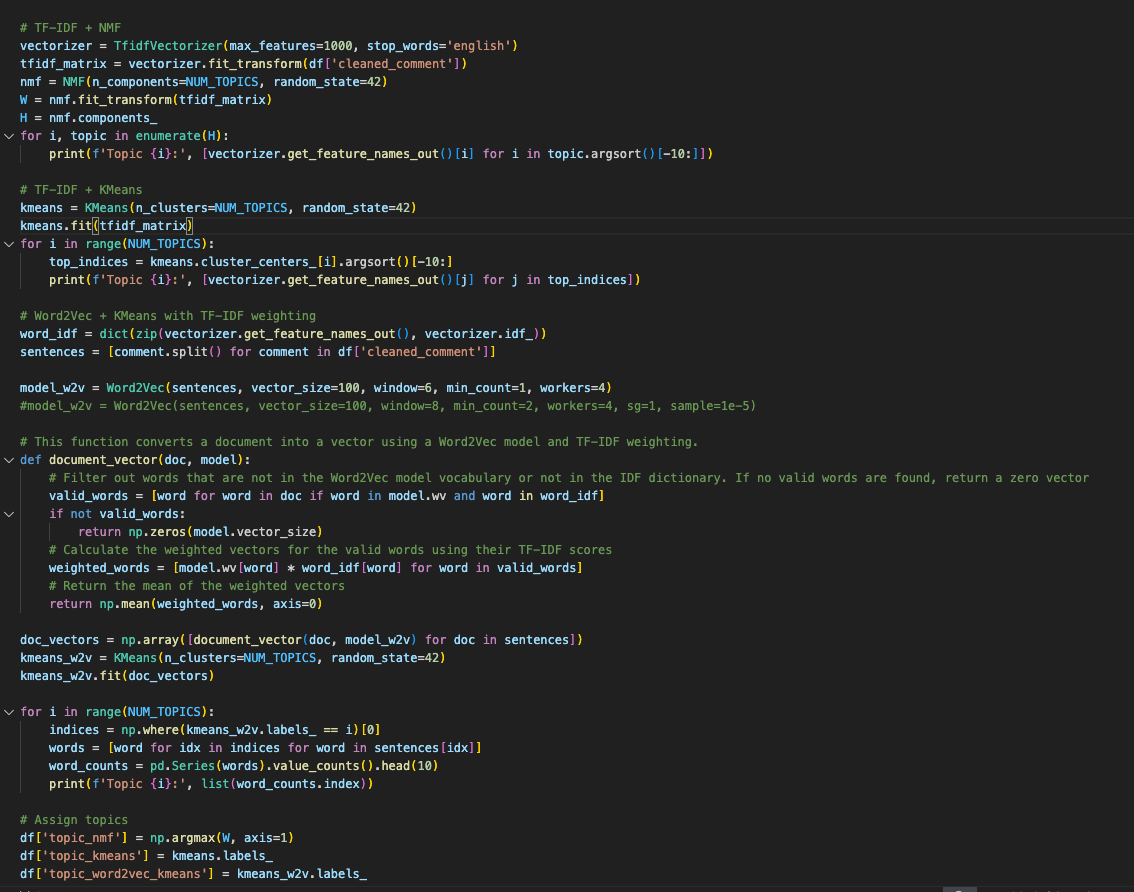Viewport: 1134px width, 892px height.
Task: Click the TfidfVectorizer class name
Action: [154, 46]
